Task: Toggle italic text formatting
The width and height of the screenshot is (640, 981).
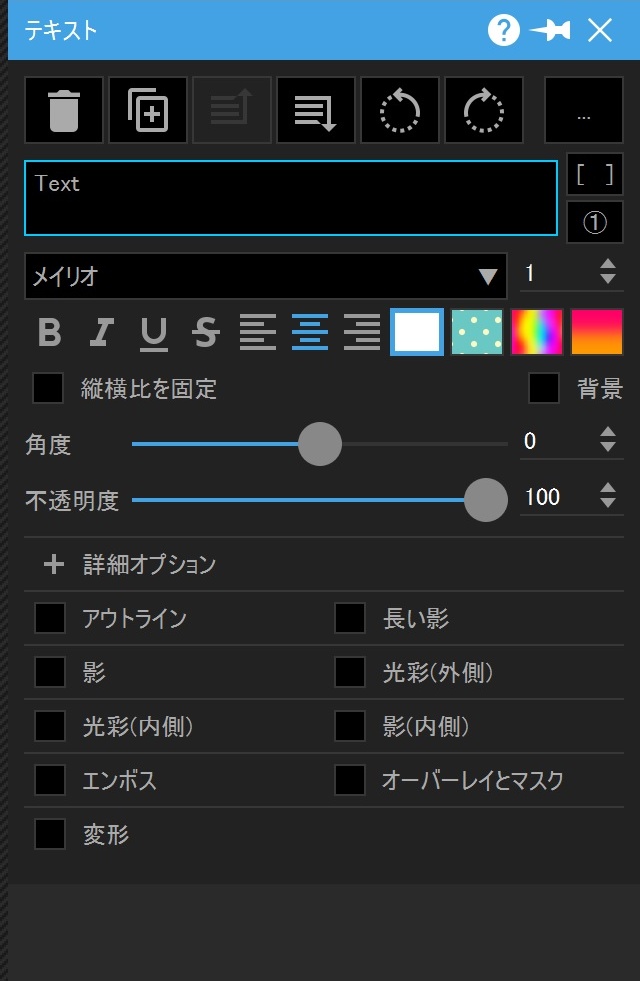Action: 101,332
